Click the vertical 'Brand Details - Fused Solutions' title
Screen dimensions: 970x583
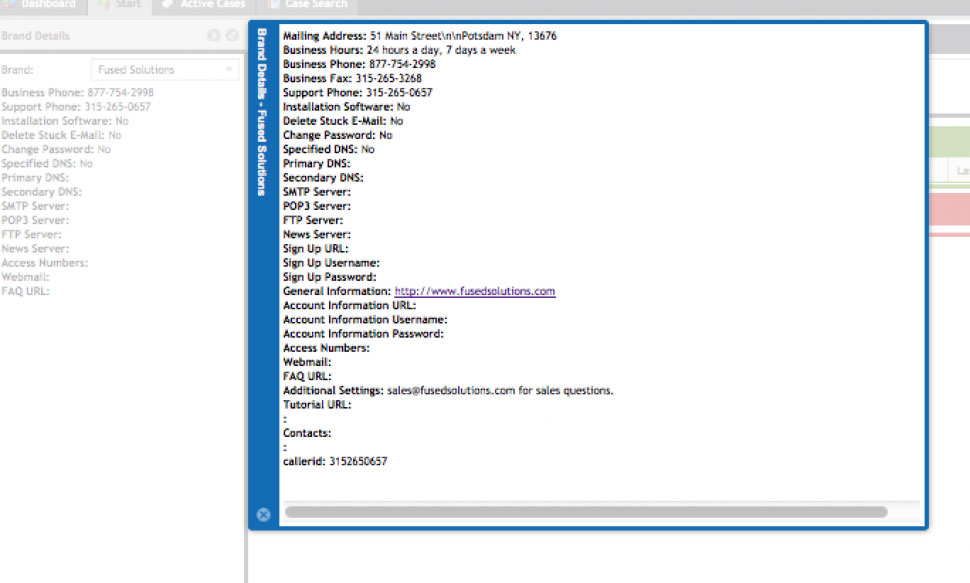click(x=262, y=112)
